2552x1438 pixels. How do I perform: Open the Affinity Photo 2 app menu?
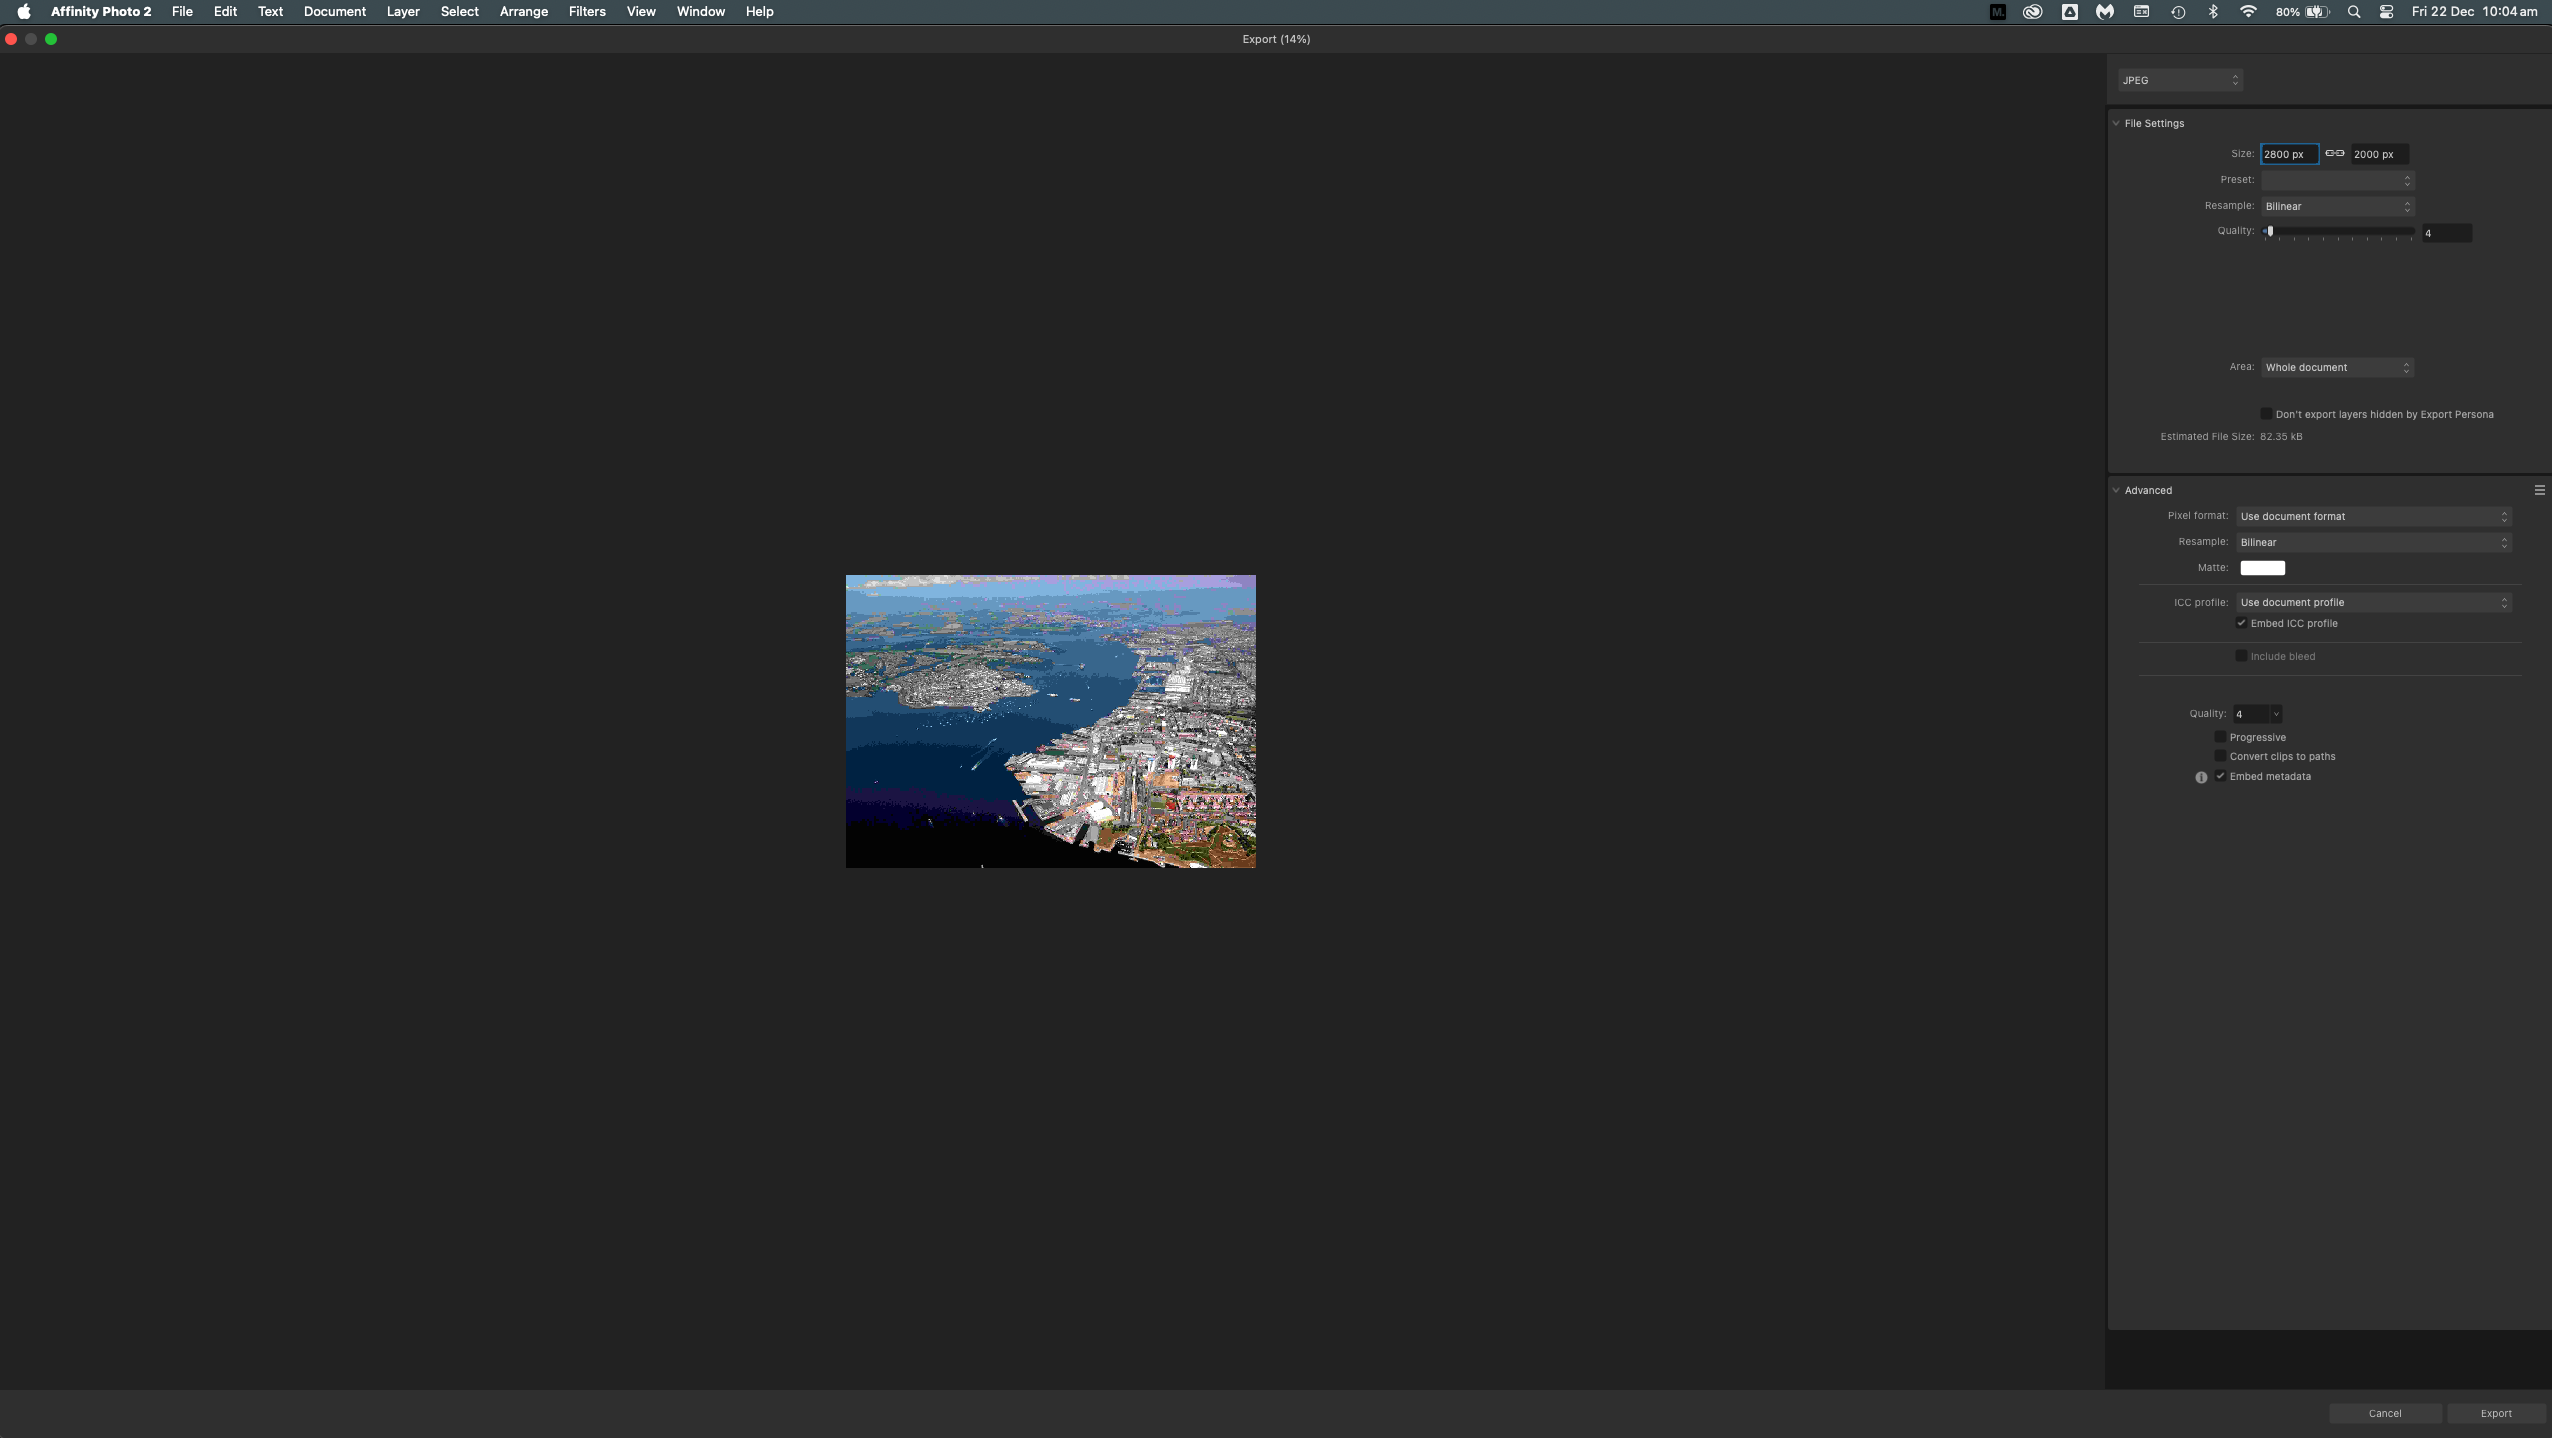pyautogui.click(x=101, y=12)
